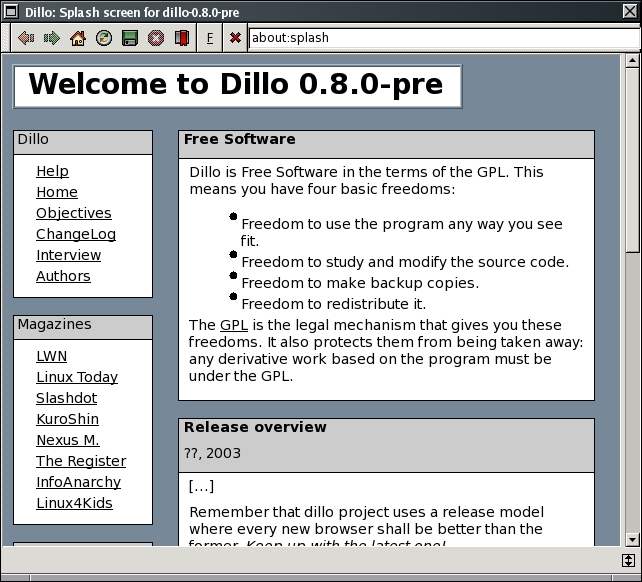
Task: Visit the LWN link
Action: [52, 356]
